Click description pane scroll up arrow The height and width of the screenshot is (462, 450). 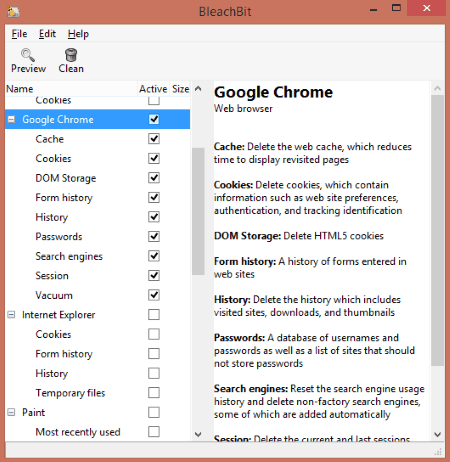click(x=437, y=88)
